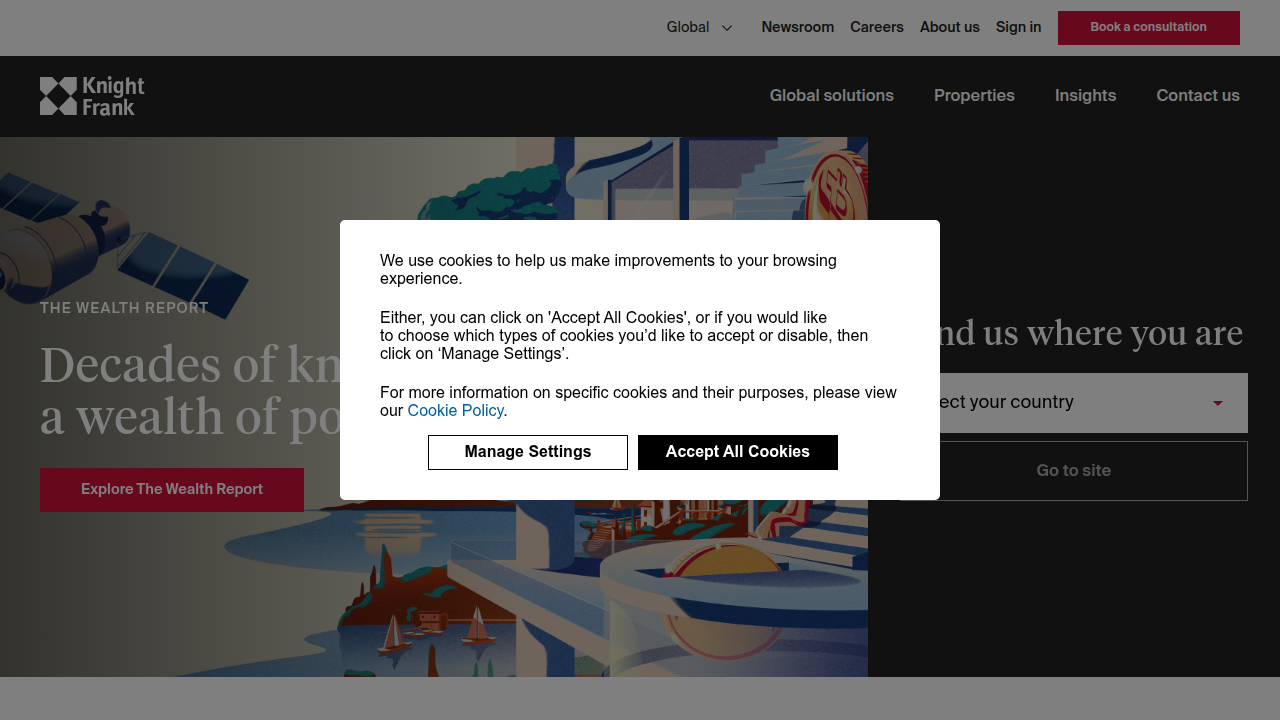Open the Properties menu

[x=974, y=96]
